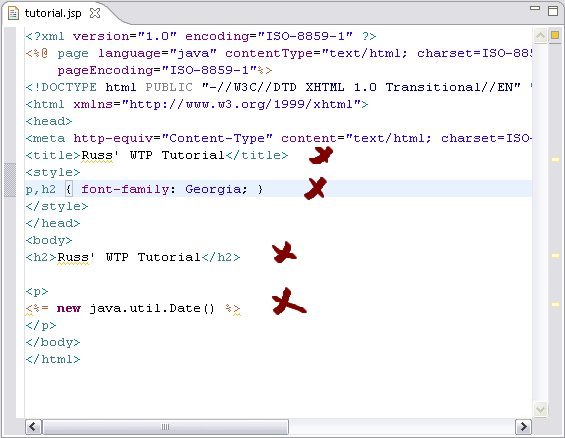The height and width of the screenshot is (438, 565).
Task: Click overview ruler marker for title line warning
Action: click(x=555, y=159)
